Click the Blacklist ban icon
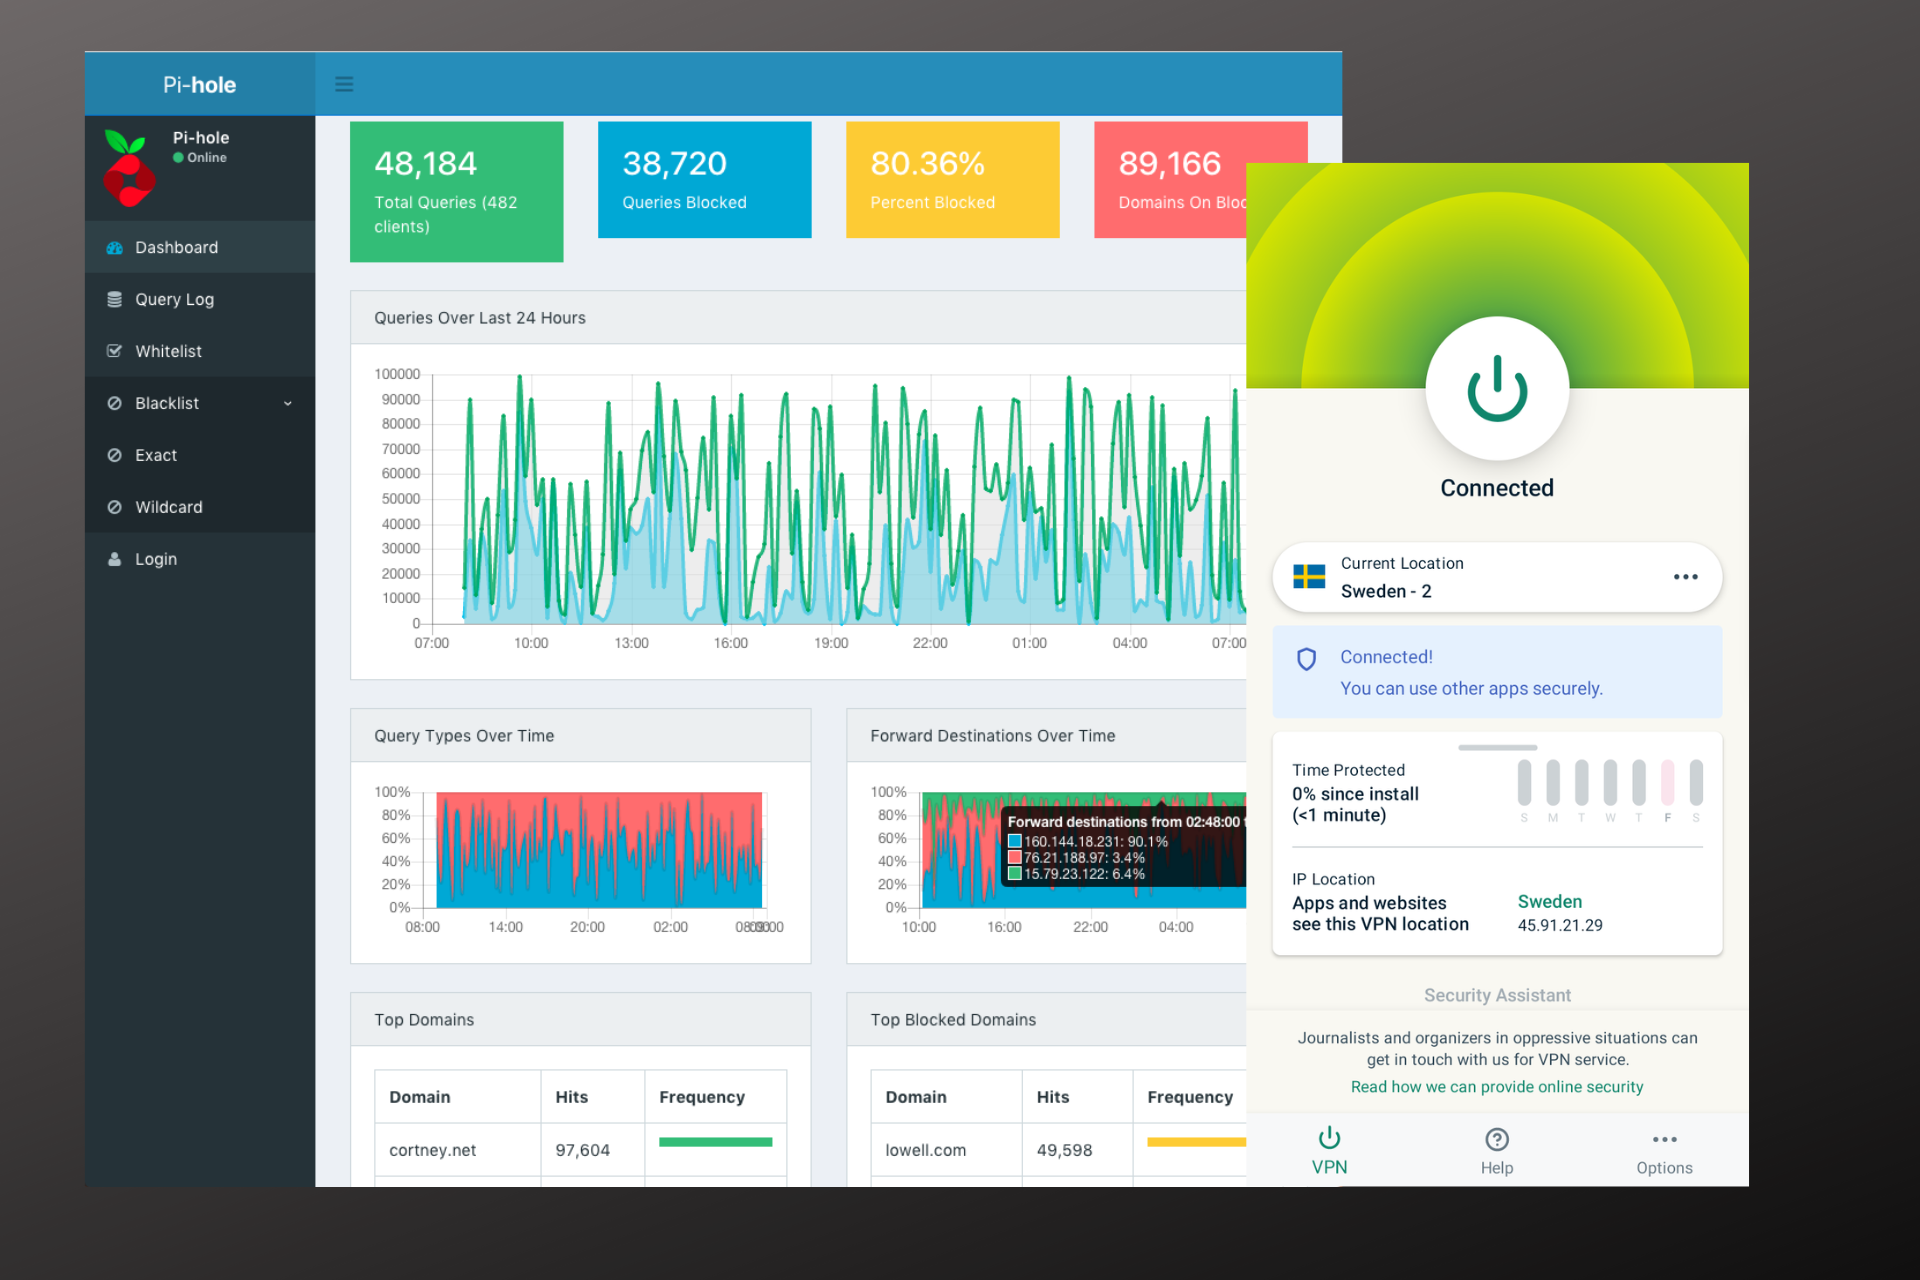 click(x=115, y=404)
